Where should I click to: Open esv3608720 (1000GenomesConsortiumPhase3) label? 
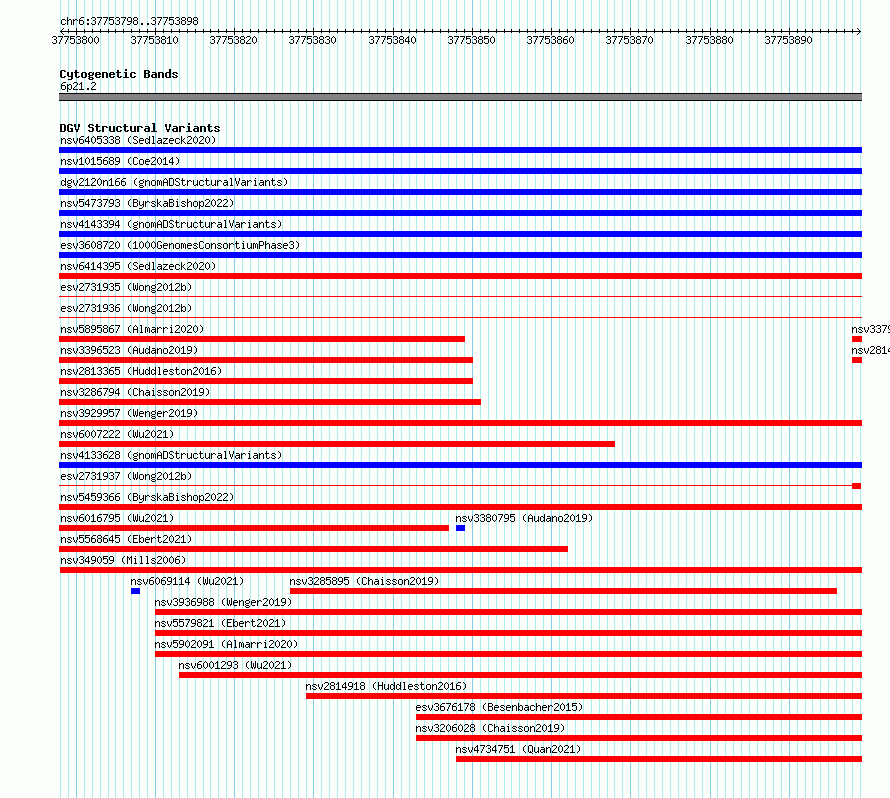coord(180,245)
